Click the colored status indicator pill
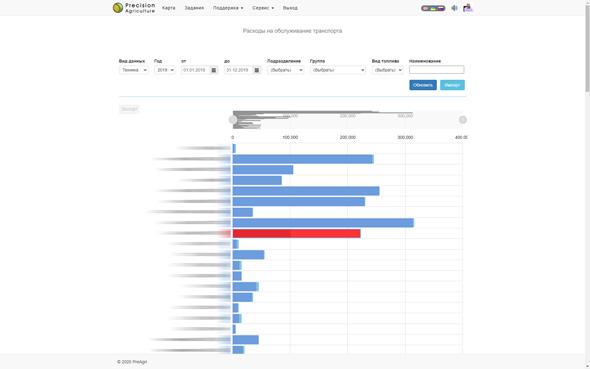This screenshot has height=369, width=590. click(433, 8)
